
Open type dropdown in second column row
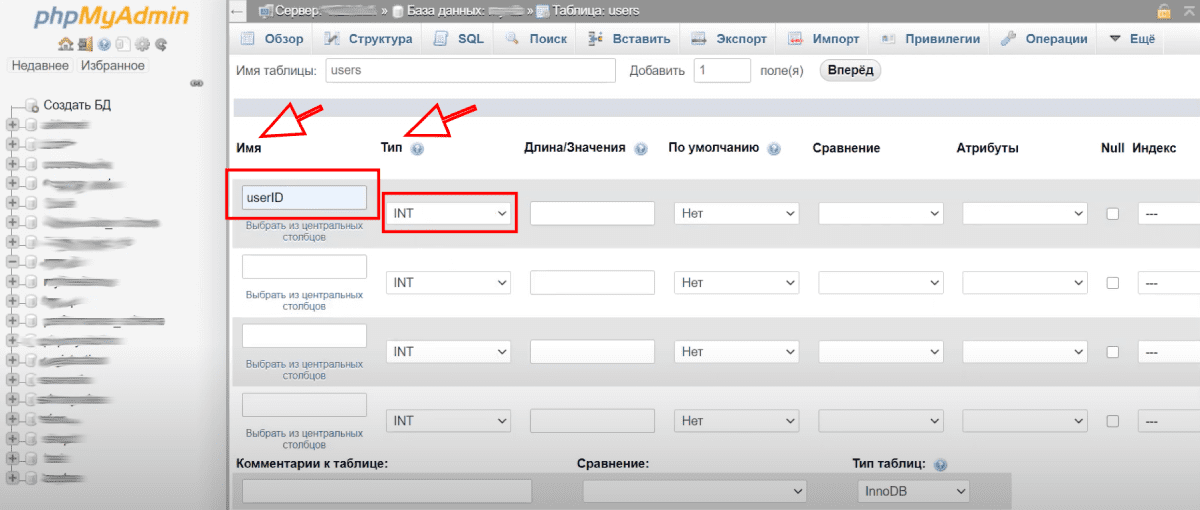coord(448,283)
